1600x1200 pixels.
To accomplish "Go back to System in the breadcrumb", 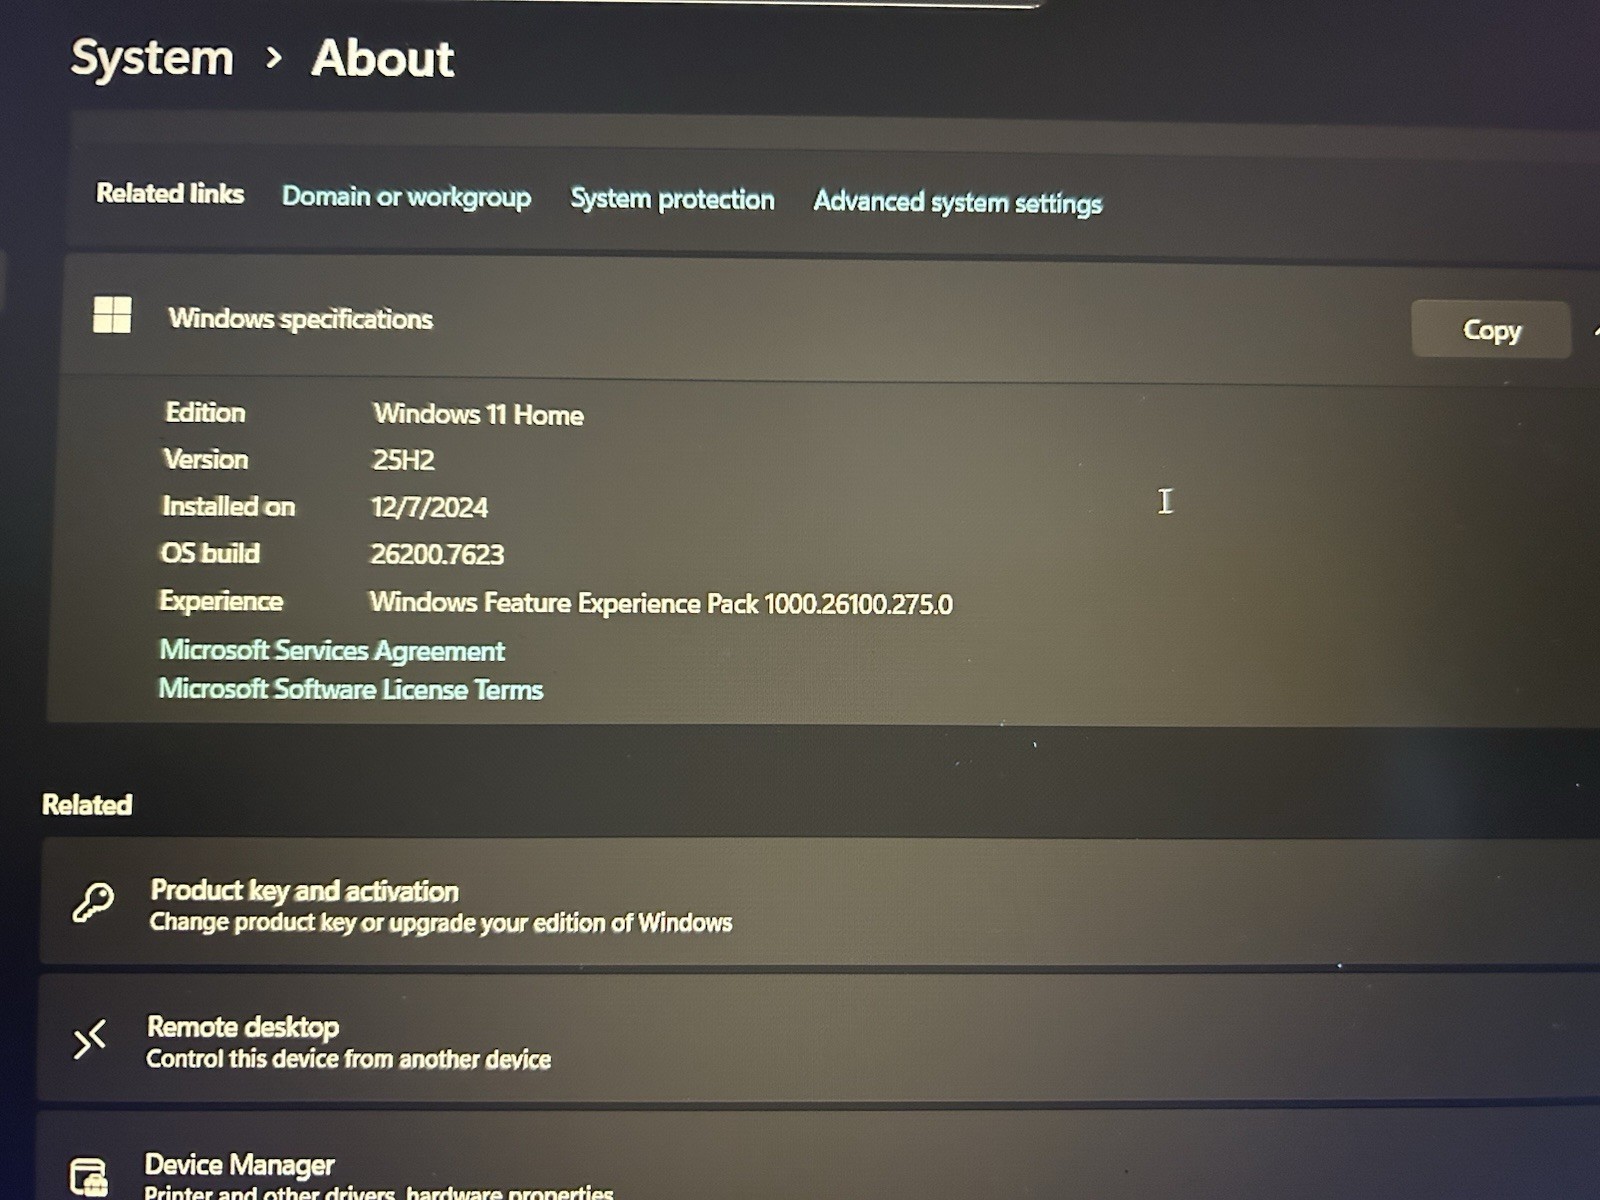I will point(152,58).
